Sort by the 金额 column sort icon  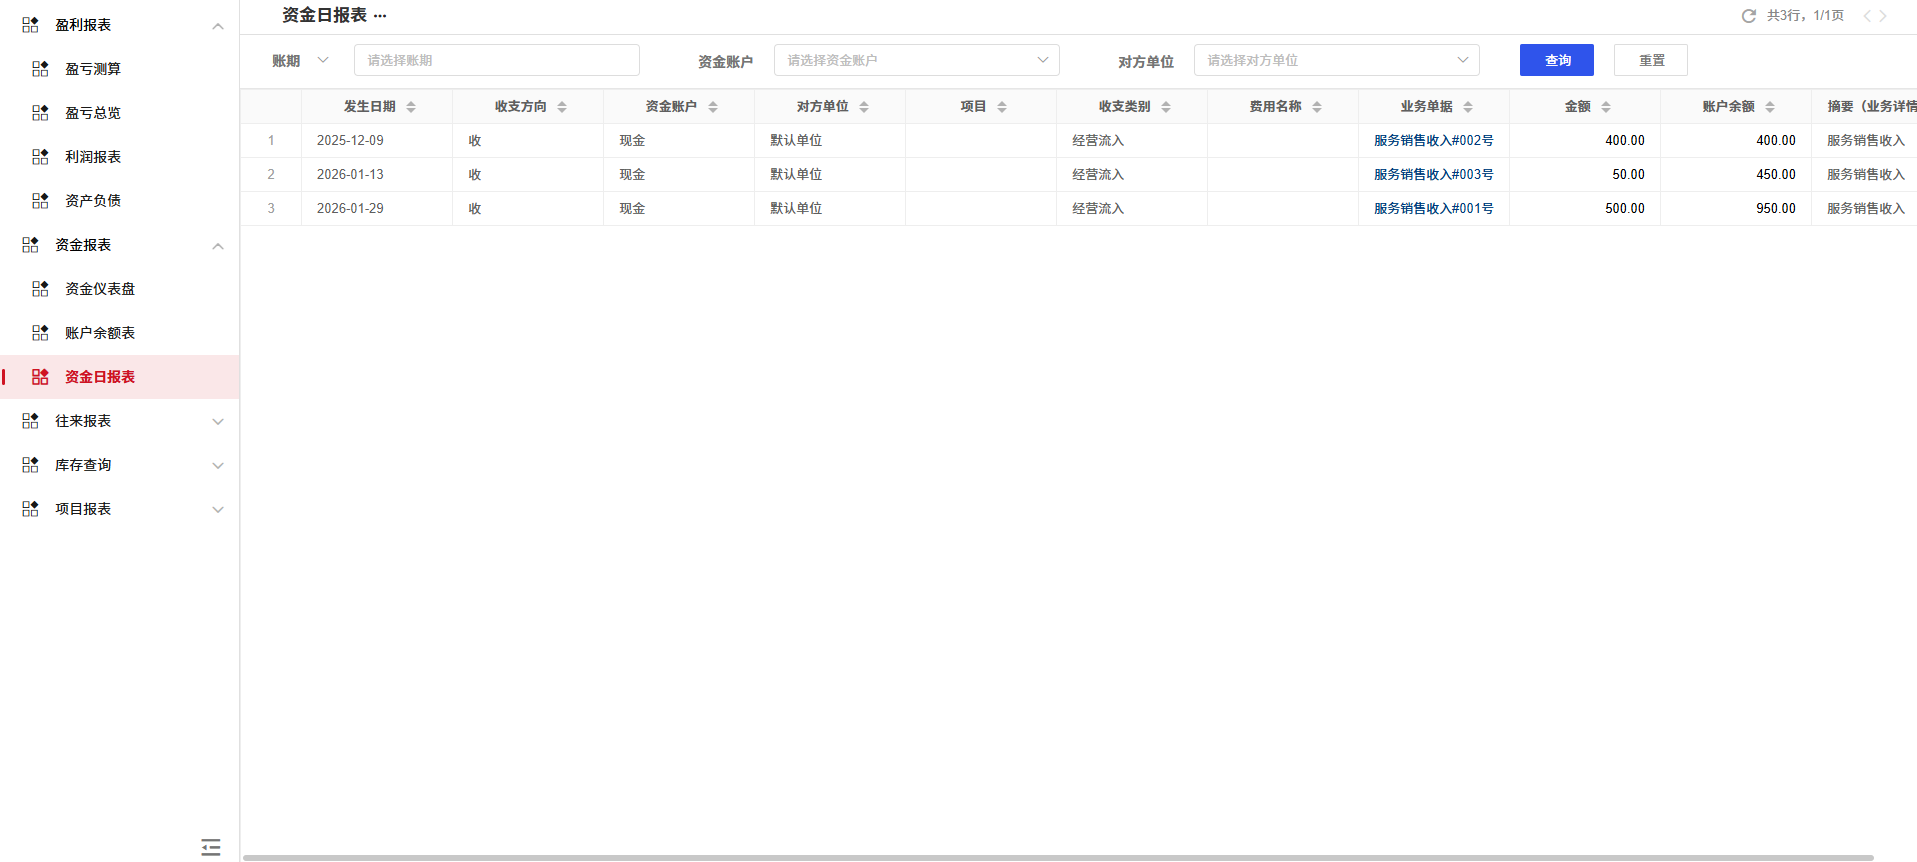click(x=1606, y=107)
